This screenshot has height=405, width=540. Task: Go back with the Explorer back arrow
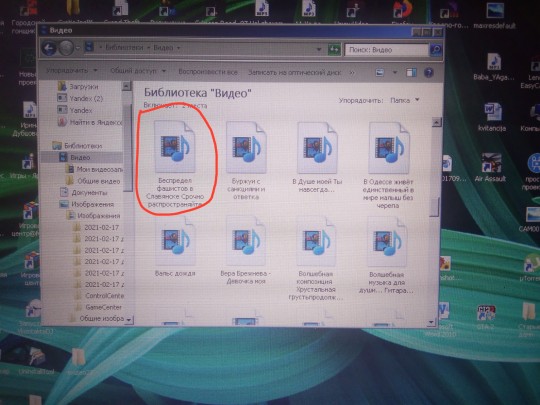49,49
